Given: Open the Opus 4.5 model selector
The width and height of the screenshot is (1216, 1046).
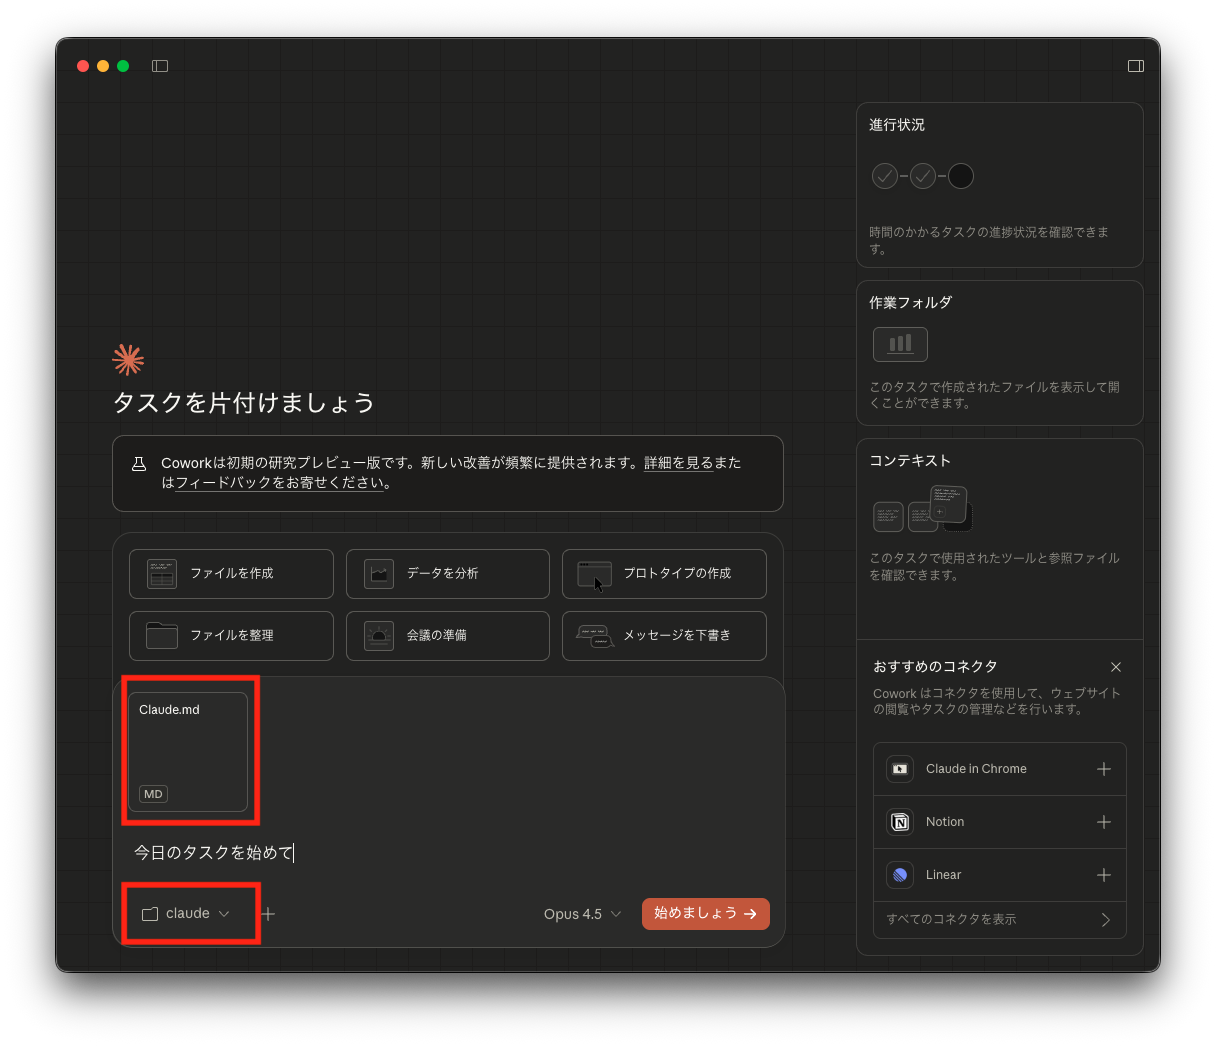Looking at the screenshot, I should point(582,914).
